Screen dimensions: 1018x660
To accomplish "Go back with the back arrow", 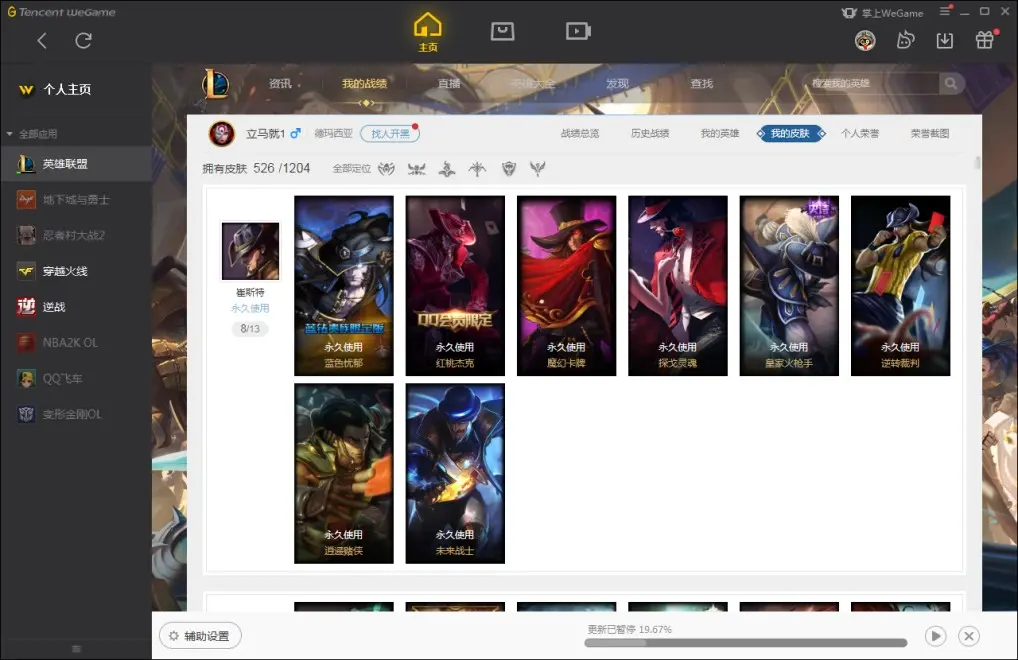I will pyautogui.click(x=42, y=41).
